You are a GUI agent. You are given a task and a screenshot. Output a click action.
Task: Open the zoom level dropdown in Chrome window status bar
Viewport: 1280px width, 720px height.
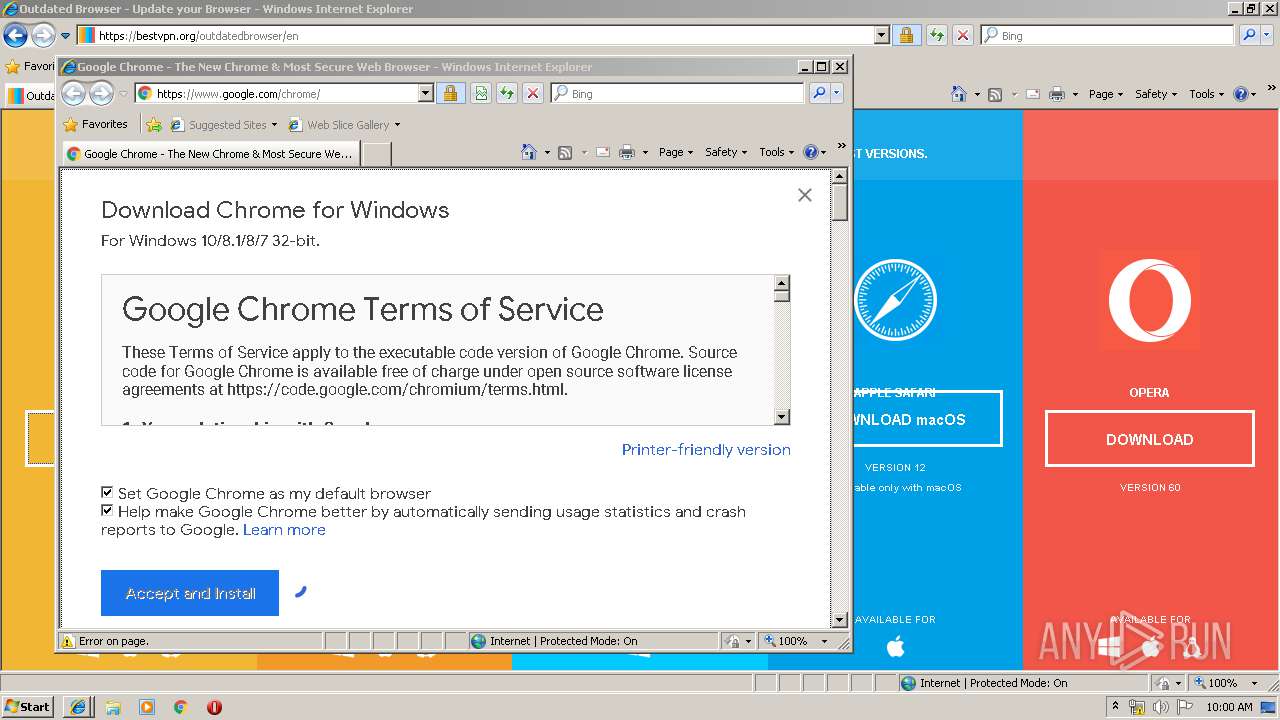click(825, 641)
